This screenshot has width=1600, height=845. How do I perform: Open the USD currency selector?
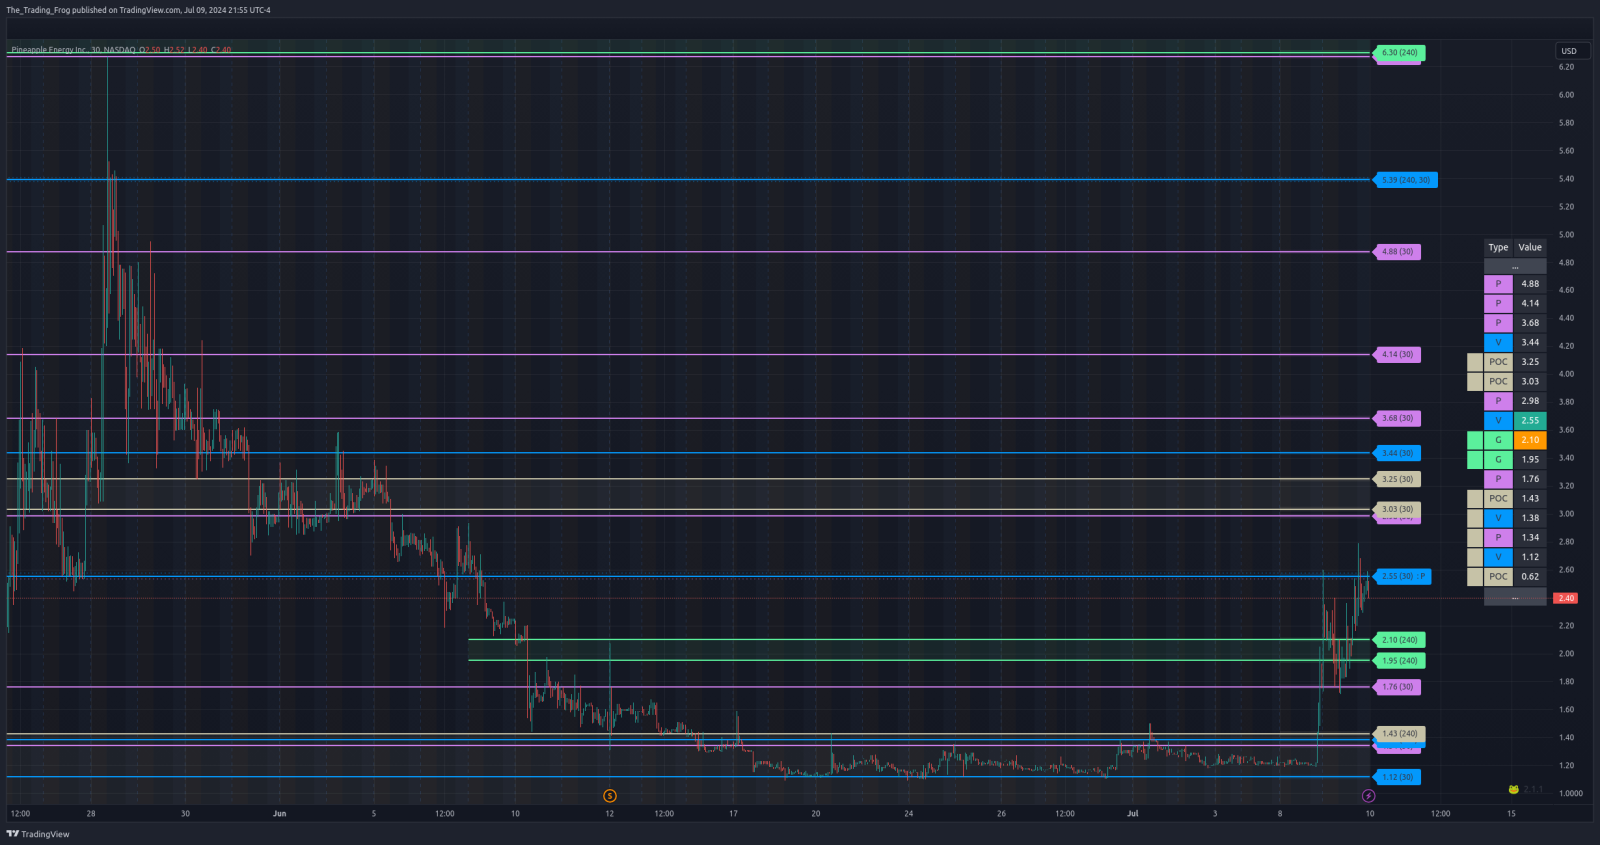click(1572, 51)
